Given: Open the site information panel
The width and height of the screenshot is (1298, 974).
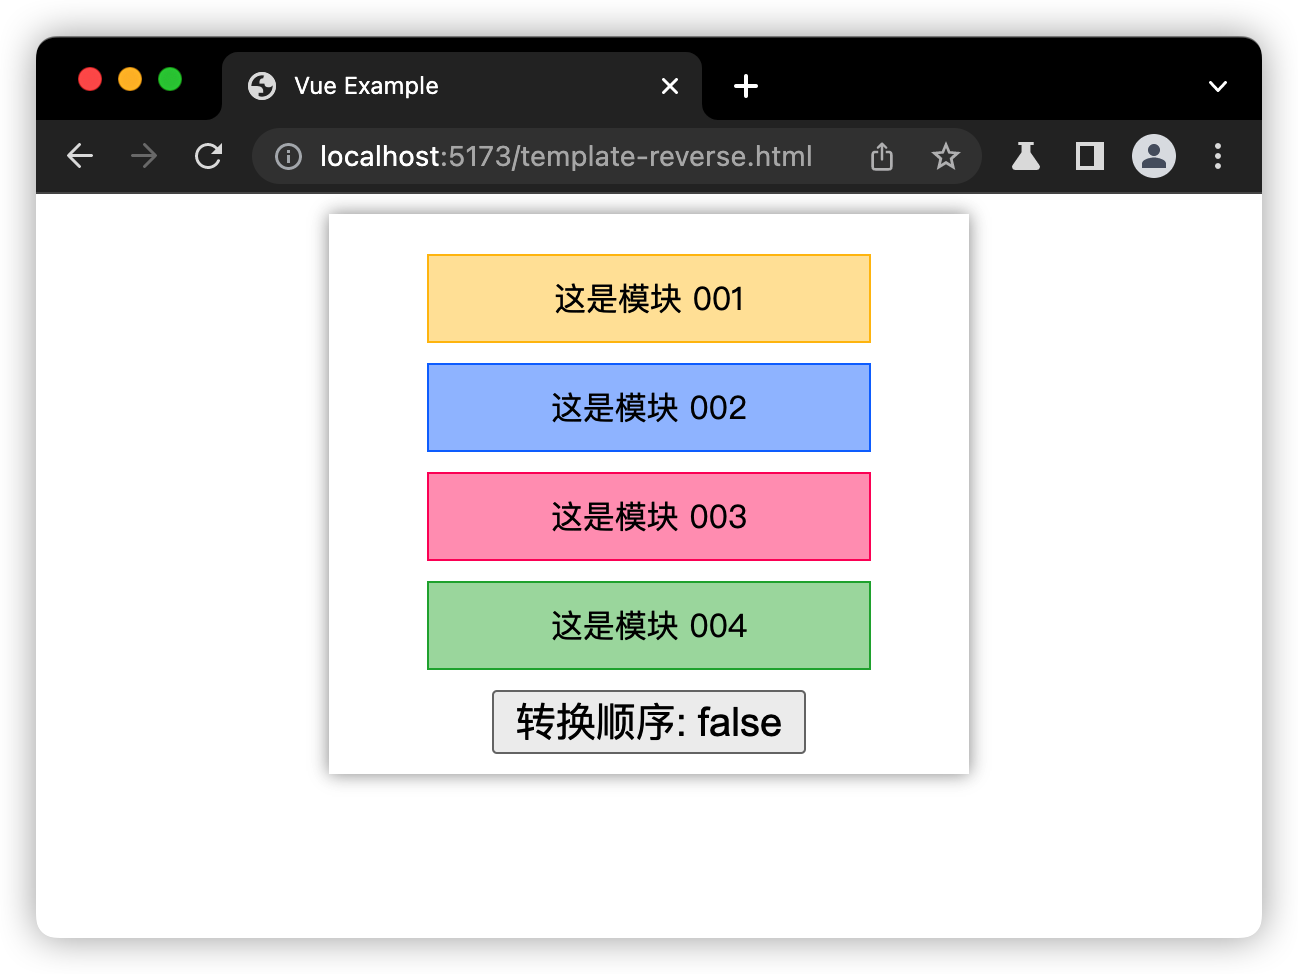Looking at the screenshot, I should coord(287,156).
